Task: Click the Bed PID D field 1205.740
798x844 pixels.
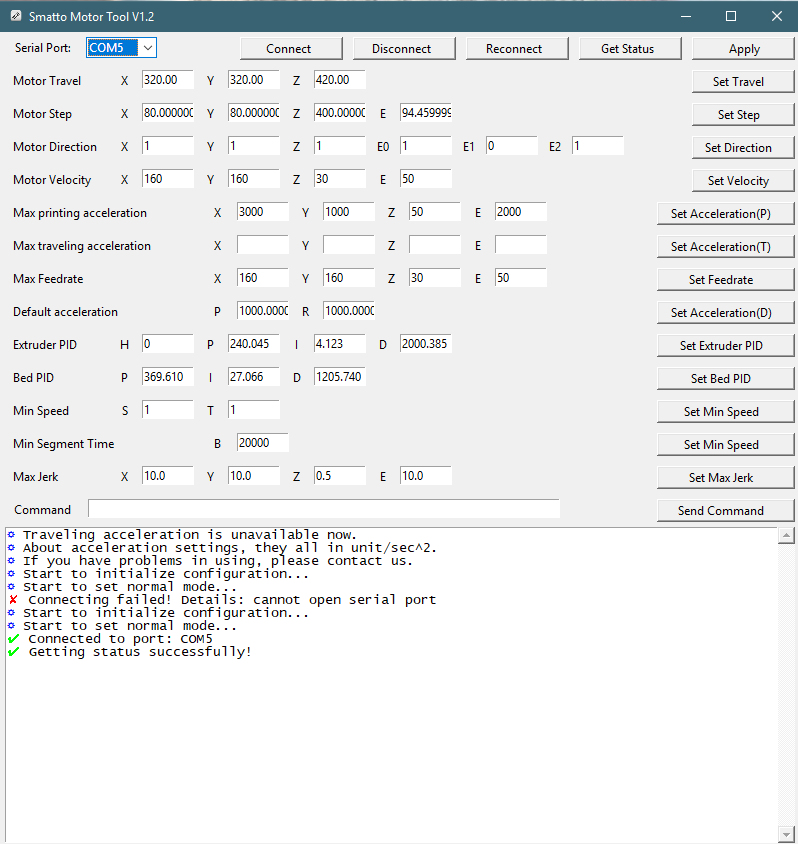Action: (x=340, y=377)
